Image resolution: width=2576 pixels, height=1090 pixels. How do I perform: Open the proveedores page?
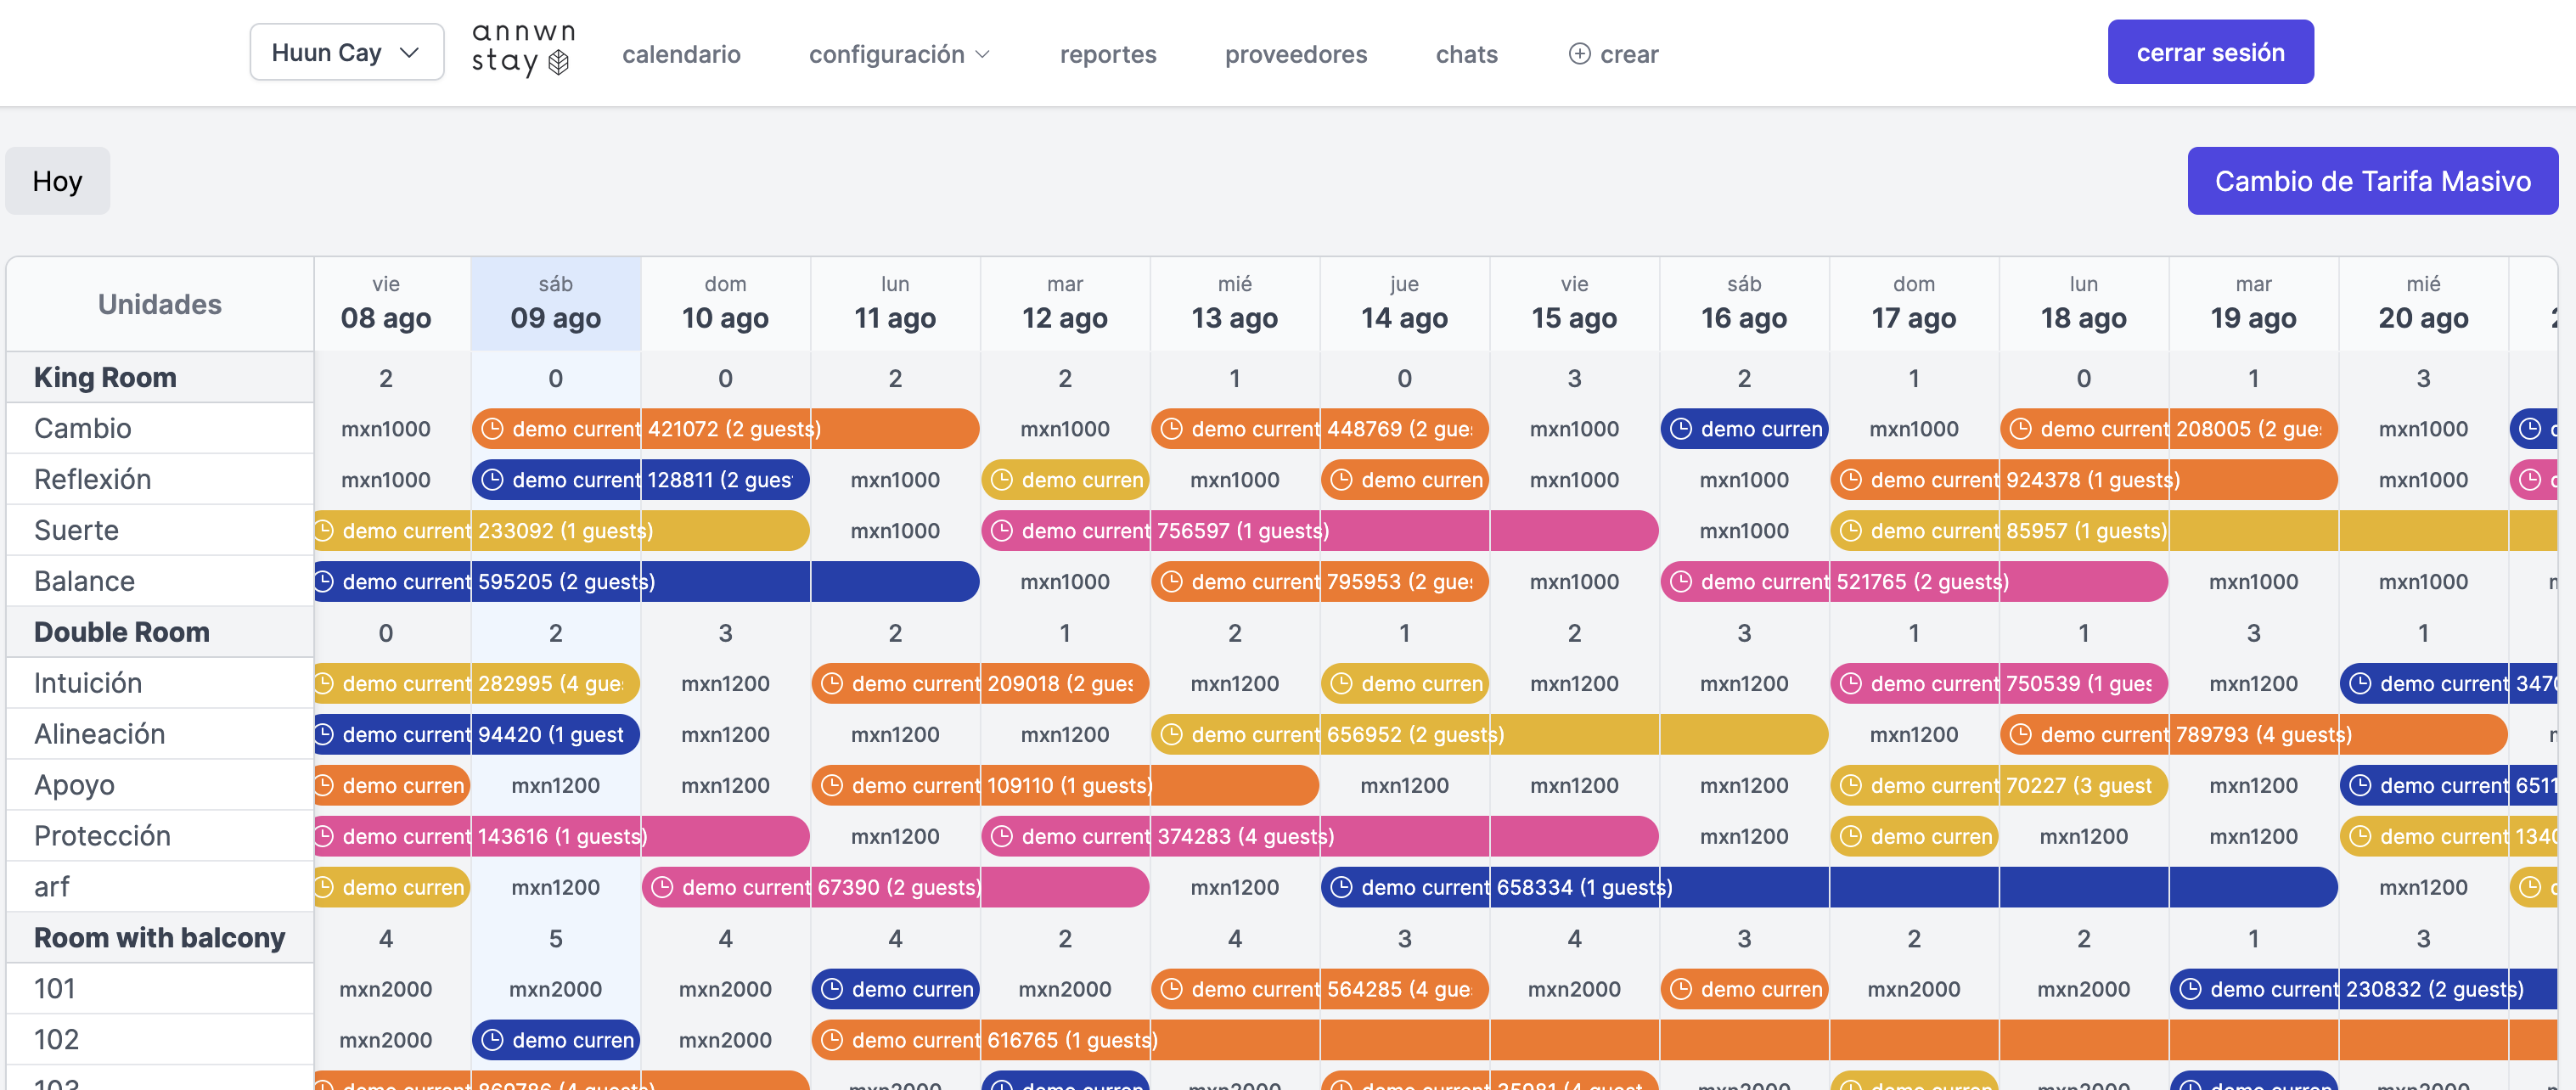[1295, 54]
